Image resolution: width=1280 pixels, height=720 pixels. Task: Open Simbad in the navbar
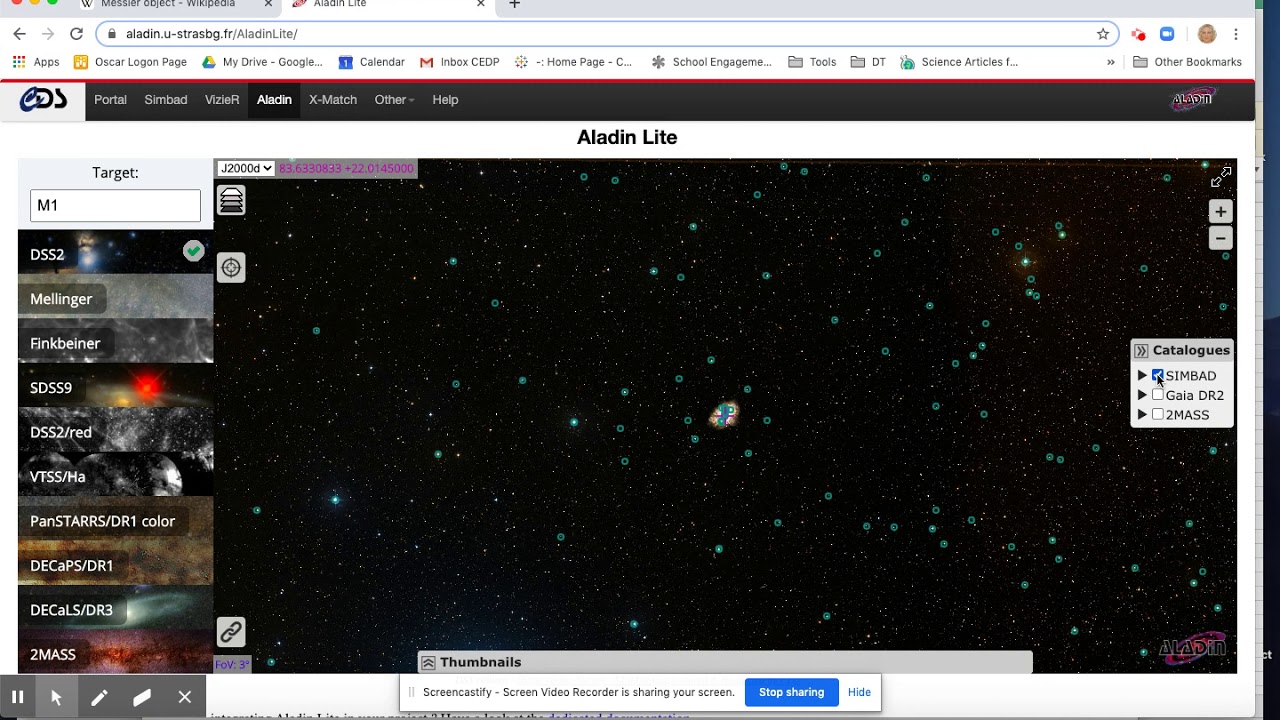(166, 100)
